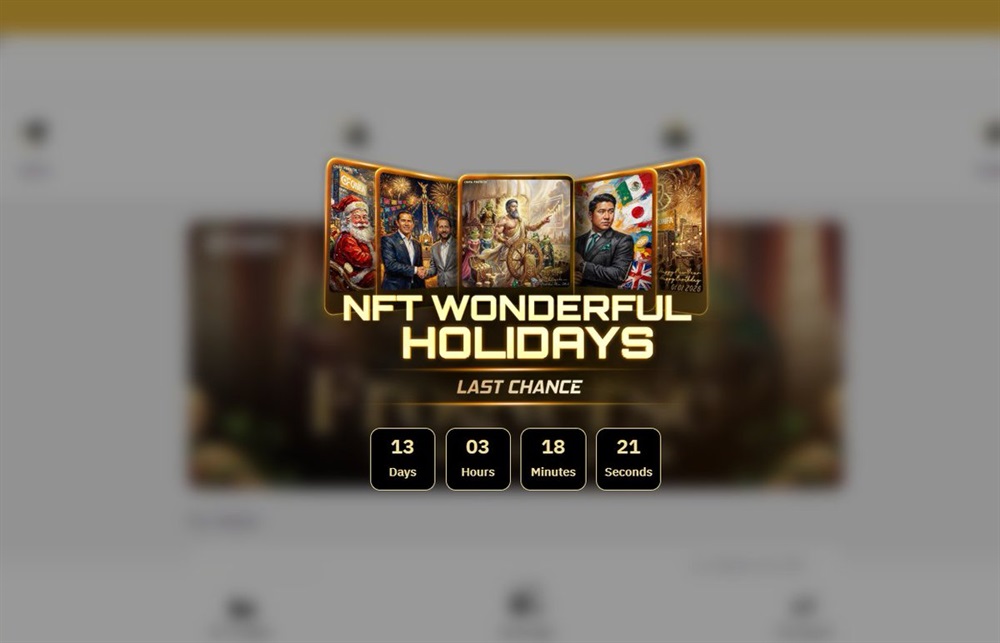
Task: Click the blurred logo on background banner
Action: [x=243, y=243]
